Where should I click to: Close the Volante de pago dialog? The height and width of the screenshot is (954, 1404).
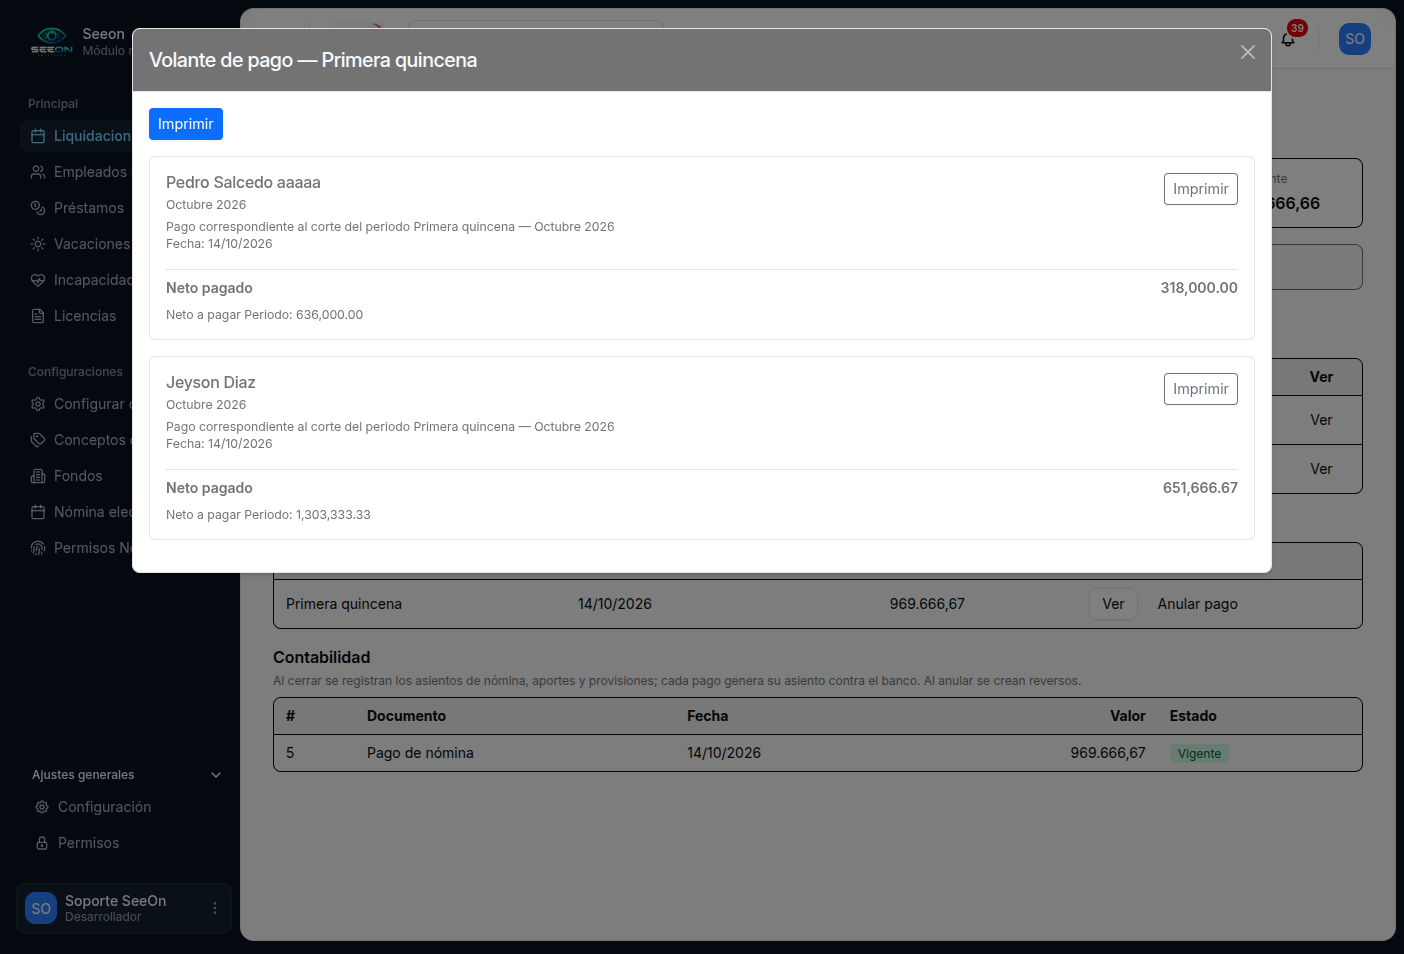[1247, 52]
